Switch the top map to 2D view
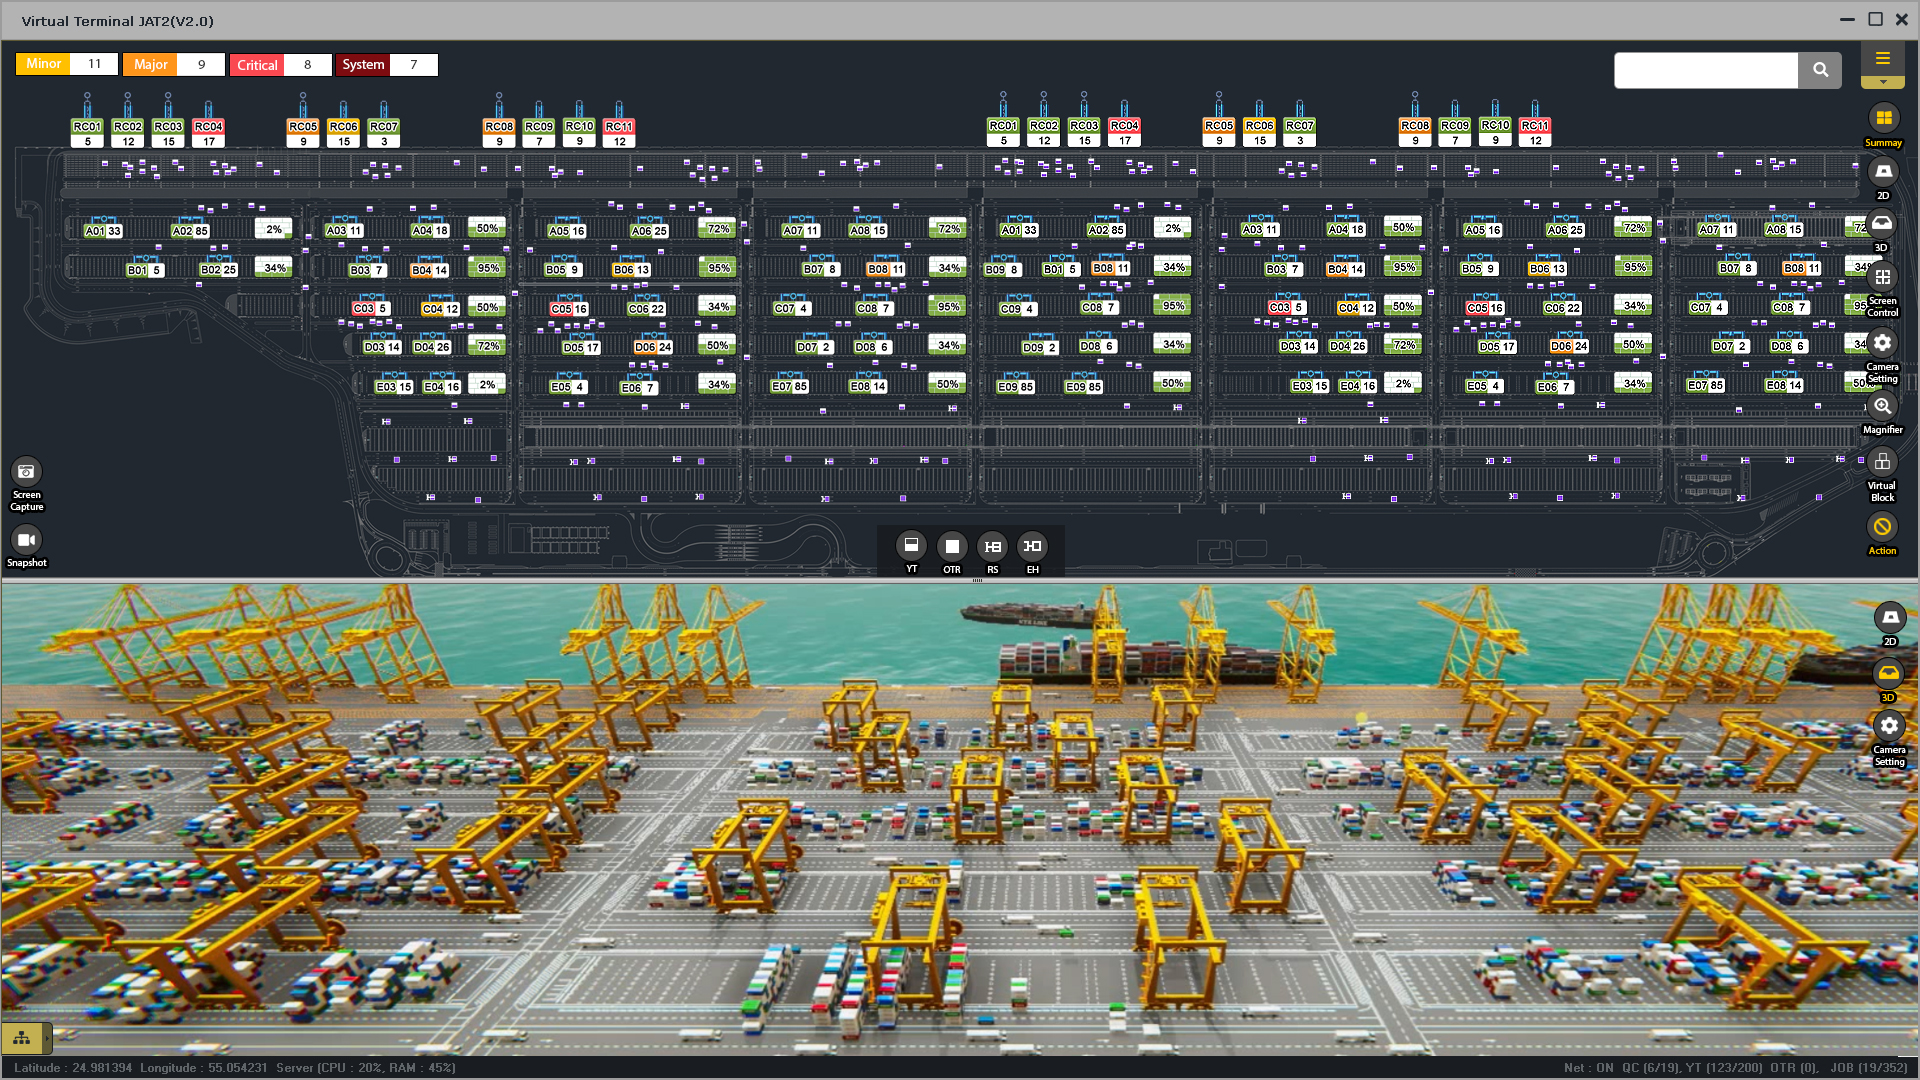This screenshot has width=1920, height=1080. pos(1883,172)
